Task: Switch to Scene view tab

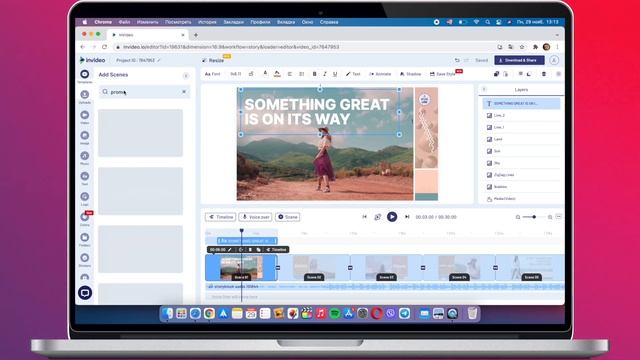Action: (288, 217)
